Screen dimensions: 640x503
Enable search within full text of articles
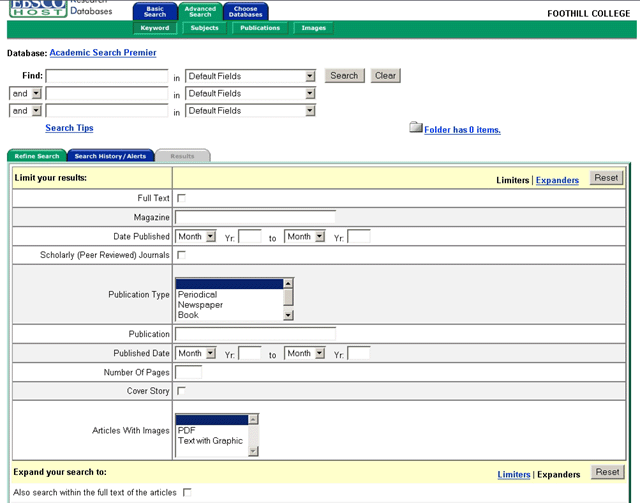(187, 493)
